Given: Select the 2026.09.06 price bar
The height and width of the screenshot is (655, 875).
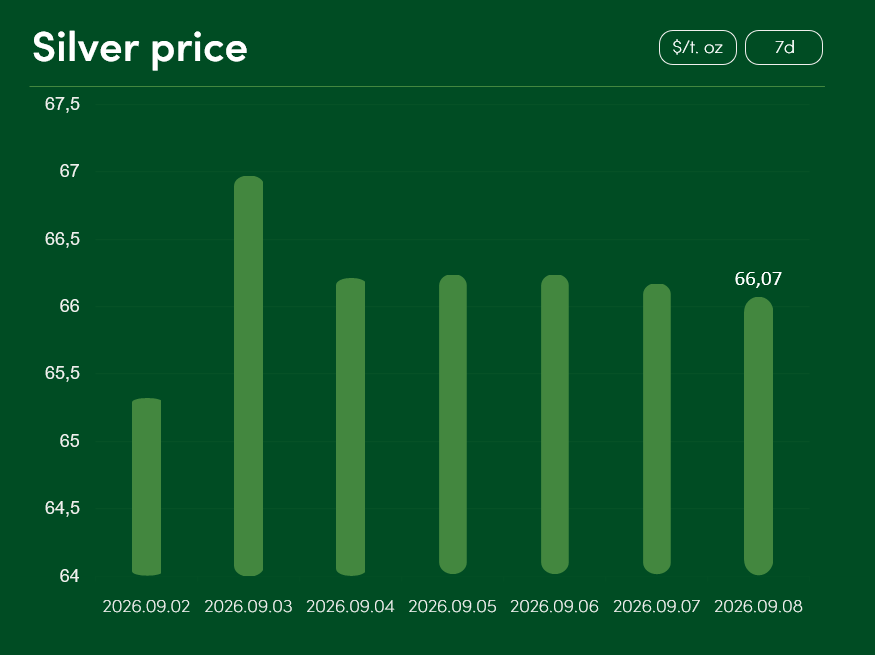Looking at the screenshot, I should coord(555,425).
